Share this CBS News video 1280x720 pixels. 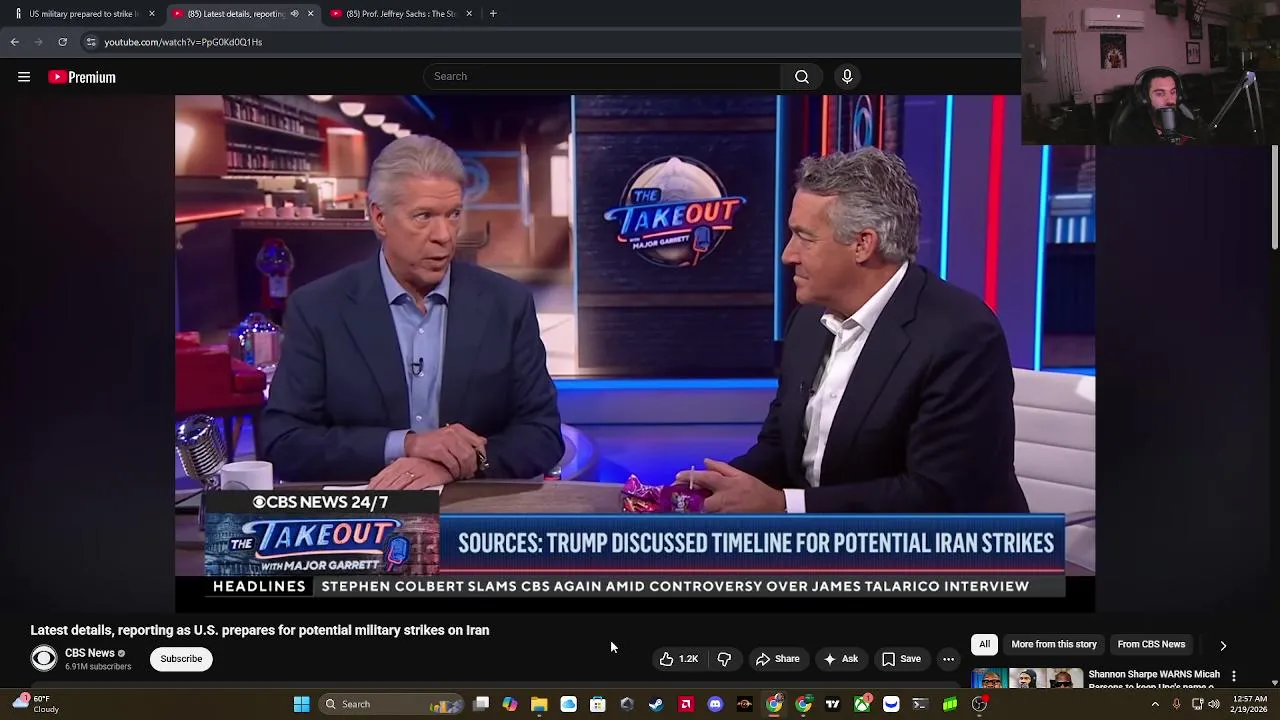click(777, 659)
